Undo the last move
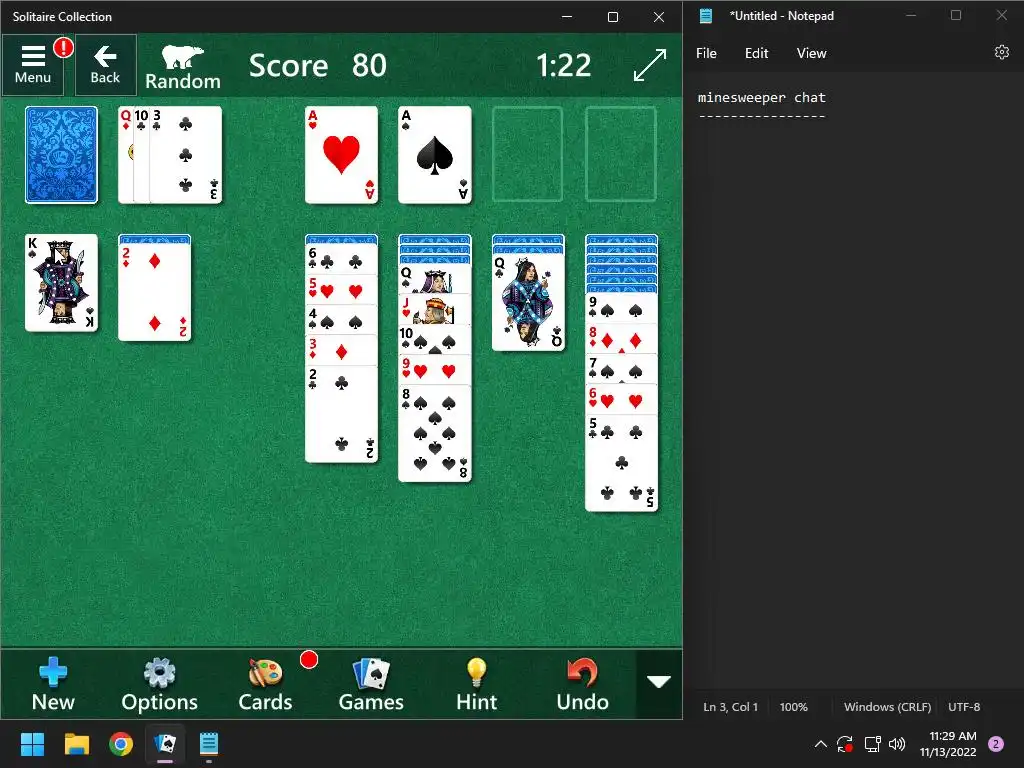 pos(583,684)
